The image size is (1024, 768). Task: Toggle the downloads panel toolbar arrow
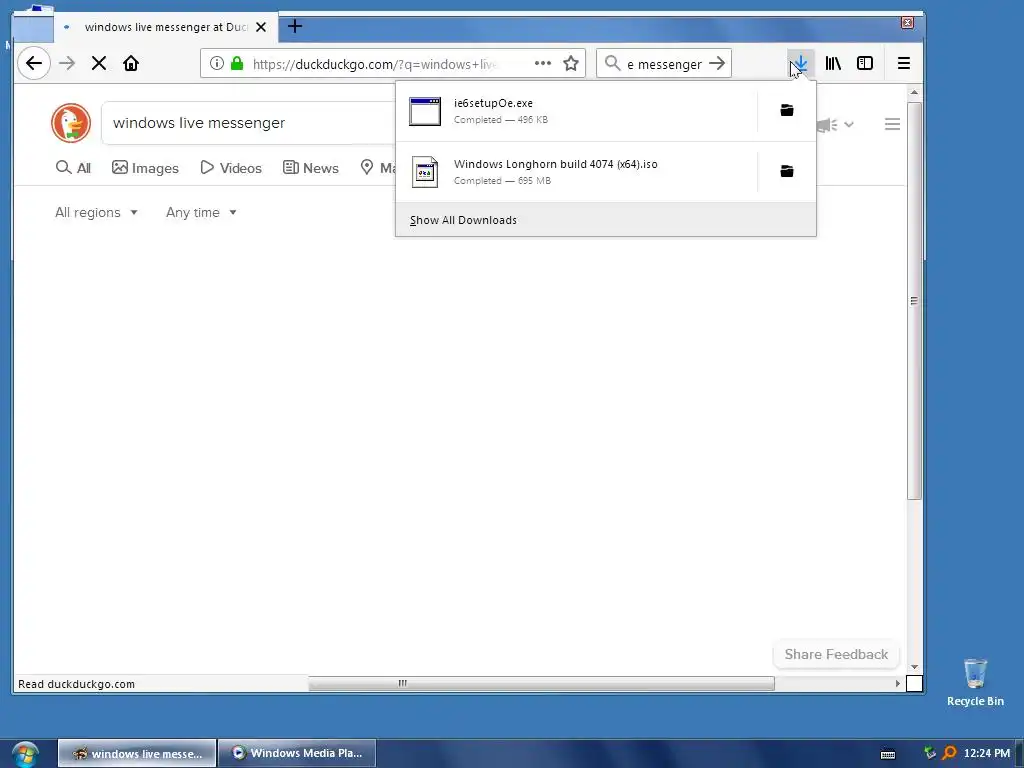point(800,63)
